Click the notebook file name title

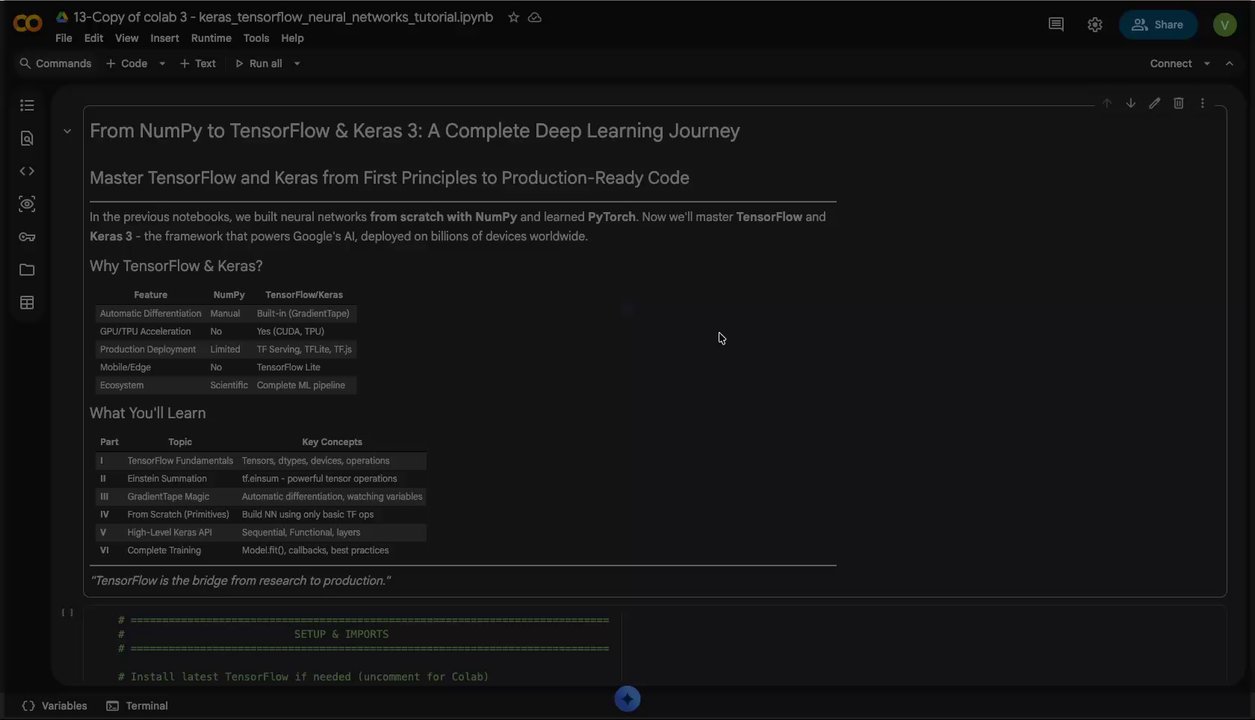(283, 17)
